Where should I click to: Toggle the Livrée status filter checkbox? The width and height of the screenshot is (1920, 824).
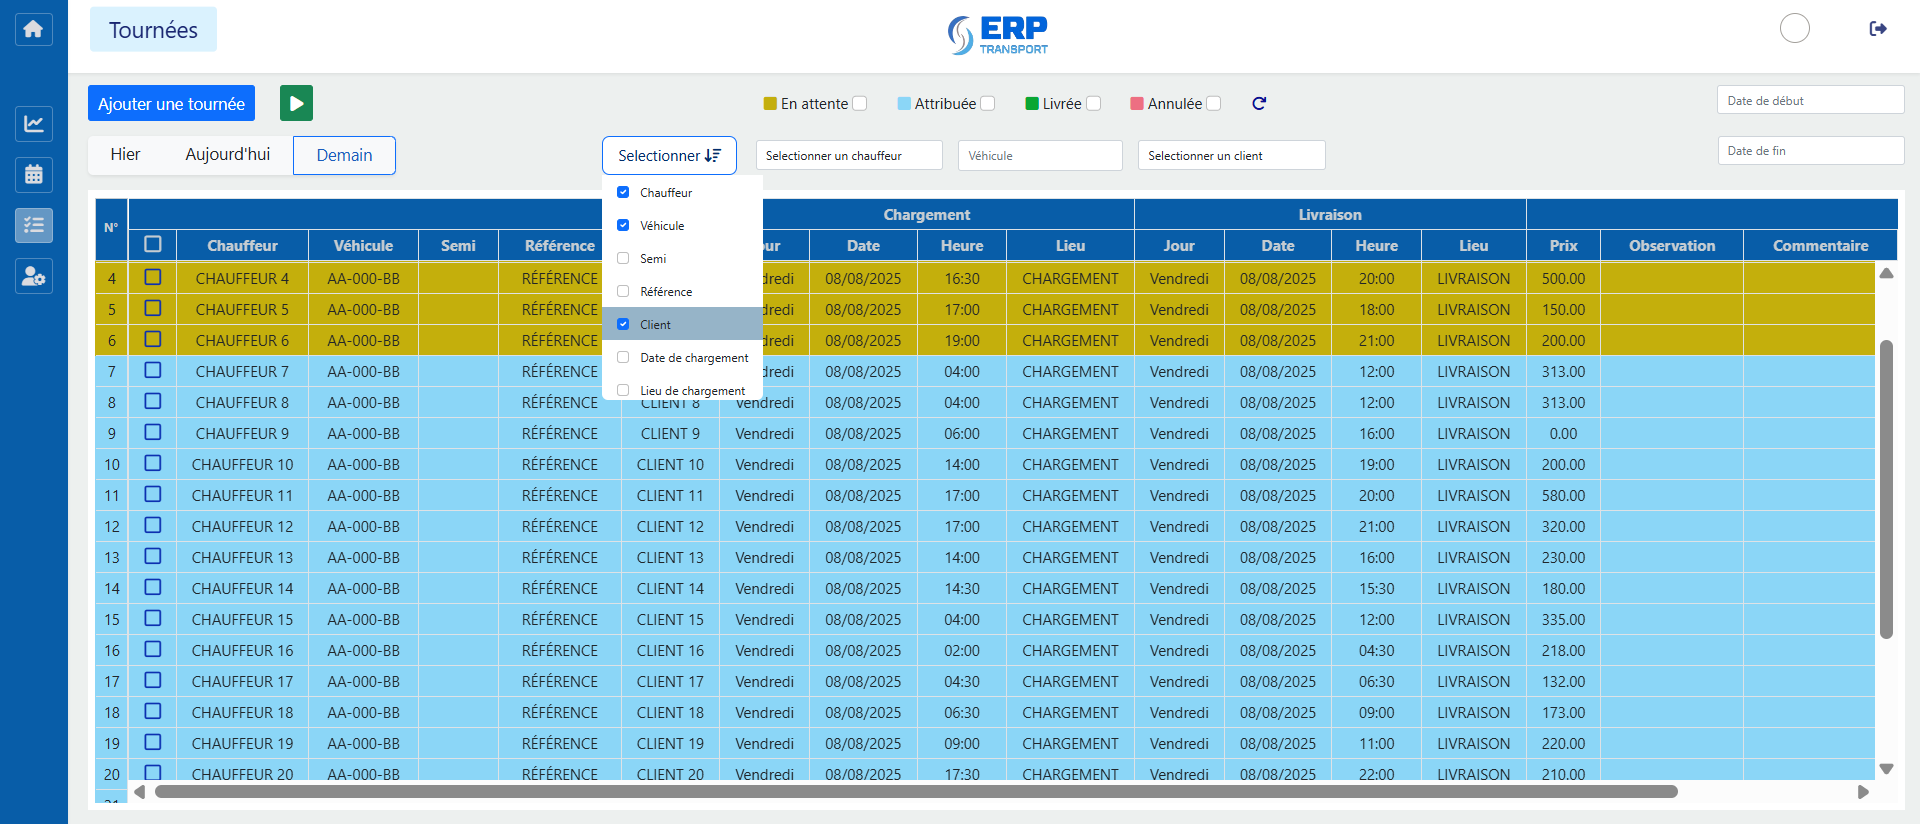pyautogui.click(x=1093, y=103)
